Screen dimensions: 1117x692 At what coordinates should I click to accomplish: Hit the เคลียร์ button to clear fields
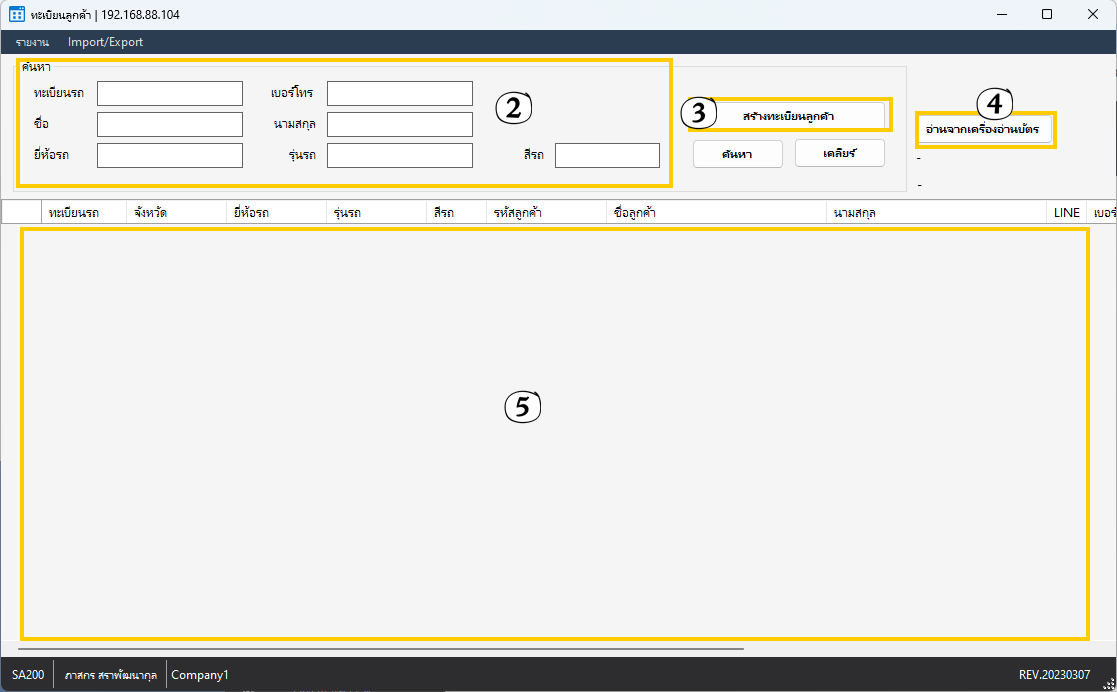click(x=839, y=153)
